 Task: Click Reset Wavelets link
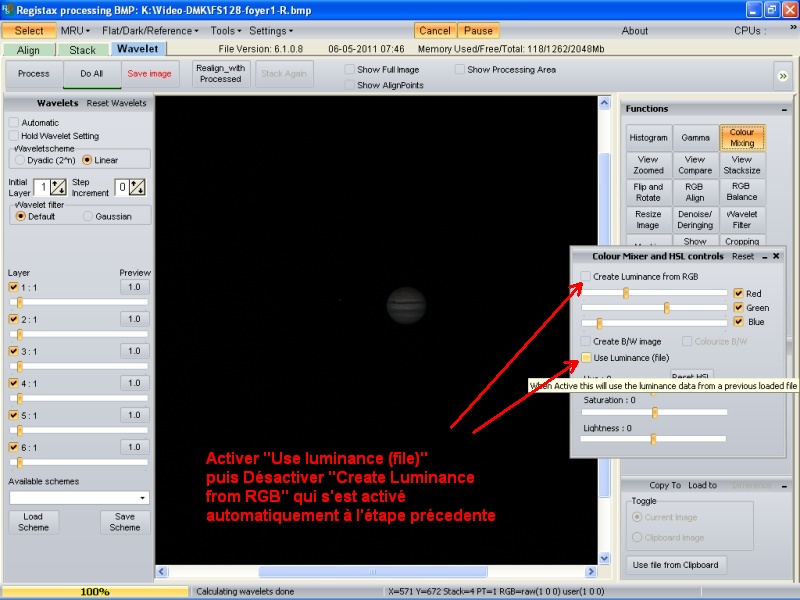point(116,103)
